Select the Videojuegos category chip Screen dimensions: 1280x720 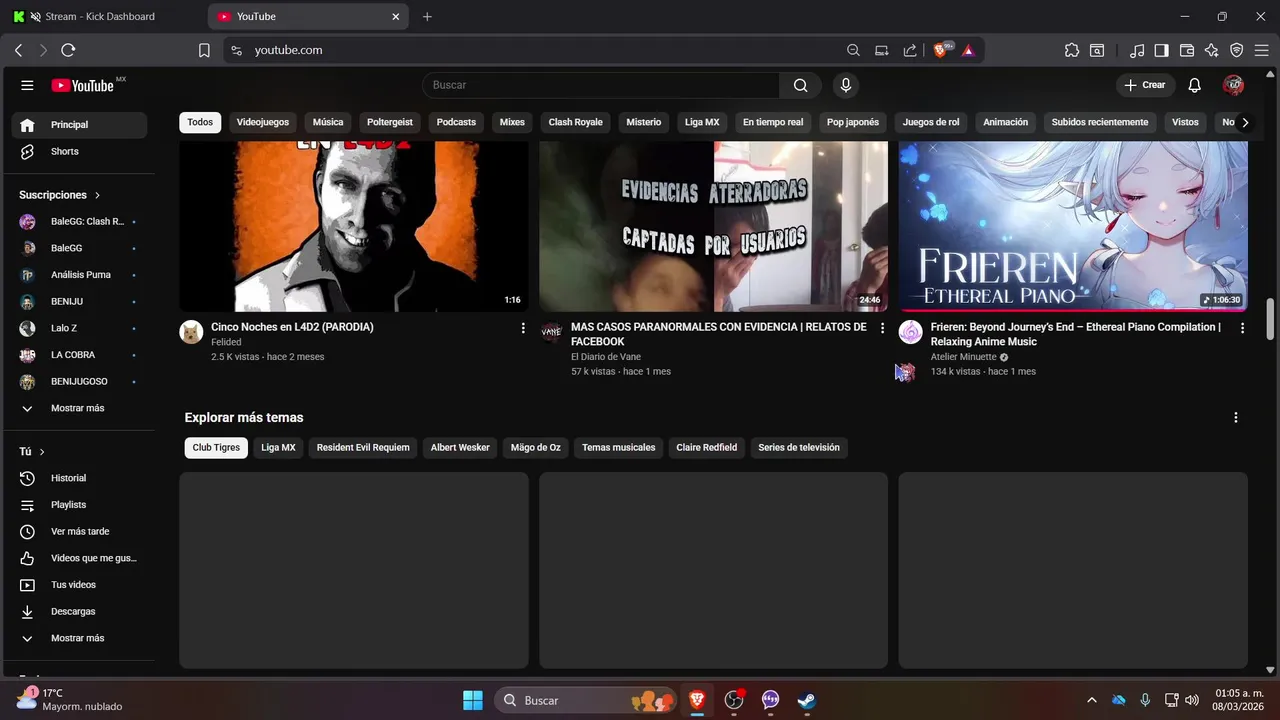[x=263, y=122]
